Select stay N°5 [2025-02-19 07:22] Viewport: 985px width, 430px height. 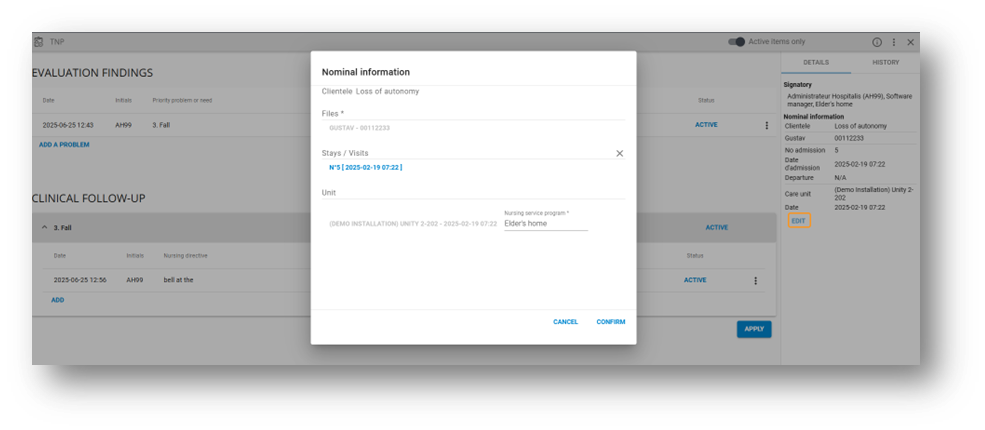pos(365,167)
